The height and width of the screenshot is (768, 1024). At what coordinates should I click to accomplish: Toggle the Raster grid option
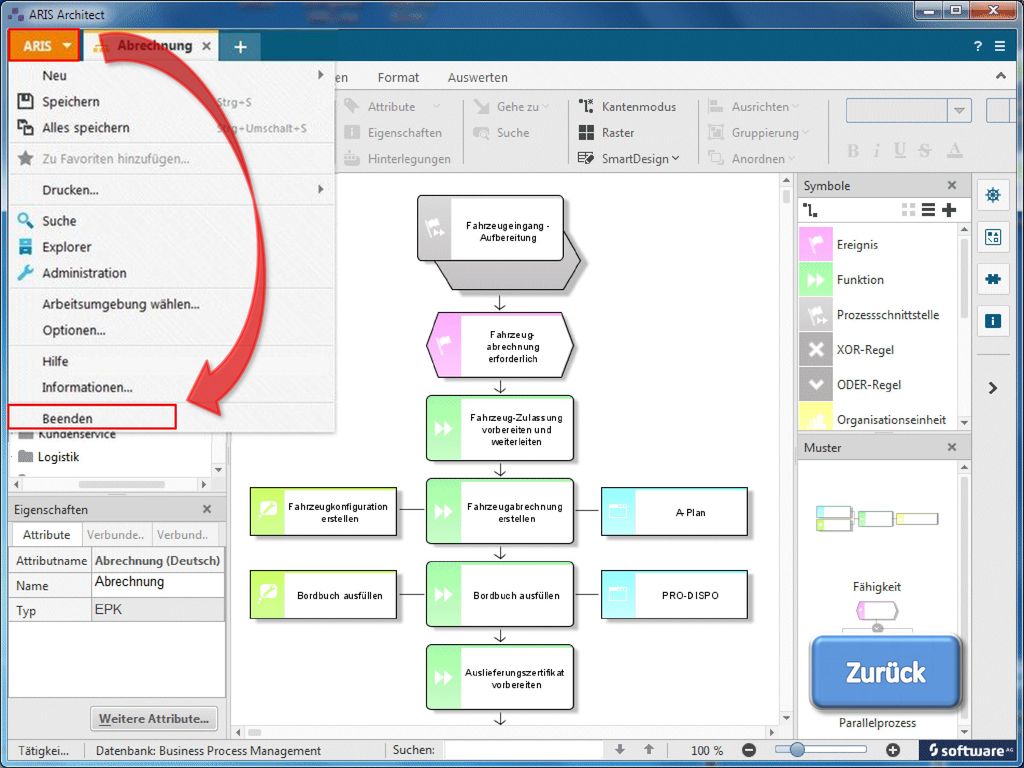click(x=606, y=133)
